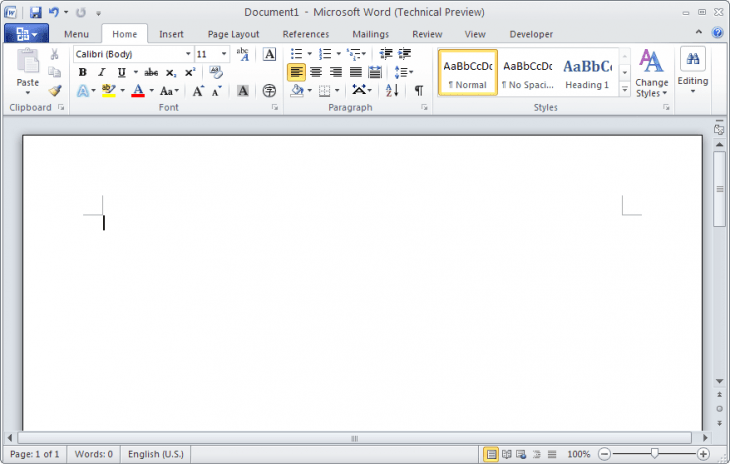Toggle Subscript formatting
Viewport: 730px width, 464px height.
tap(171, 72)
